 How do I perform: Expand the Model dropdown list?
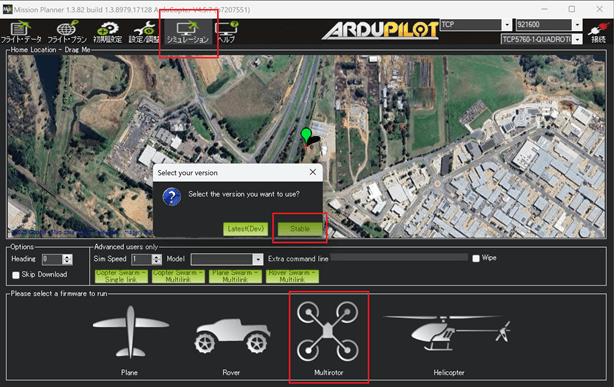point(258,259)
